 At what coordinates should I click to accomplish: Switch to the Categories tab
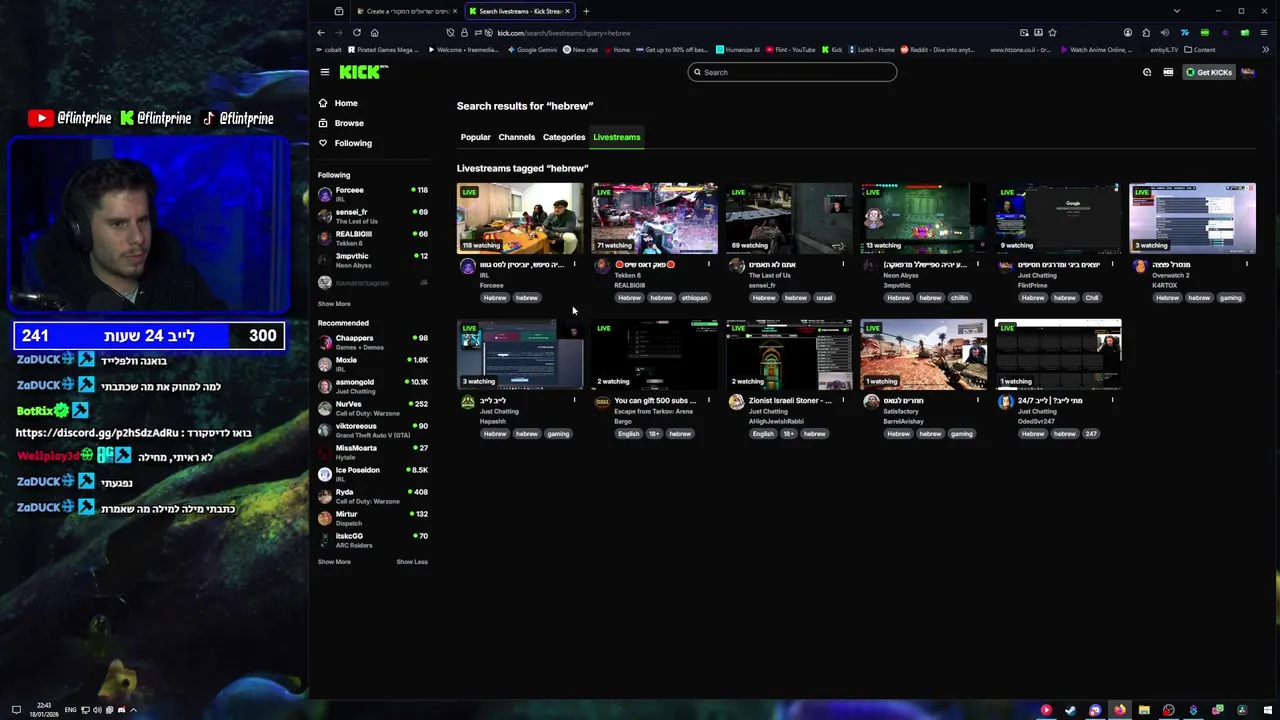point(564,137)
